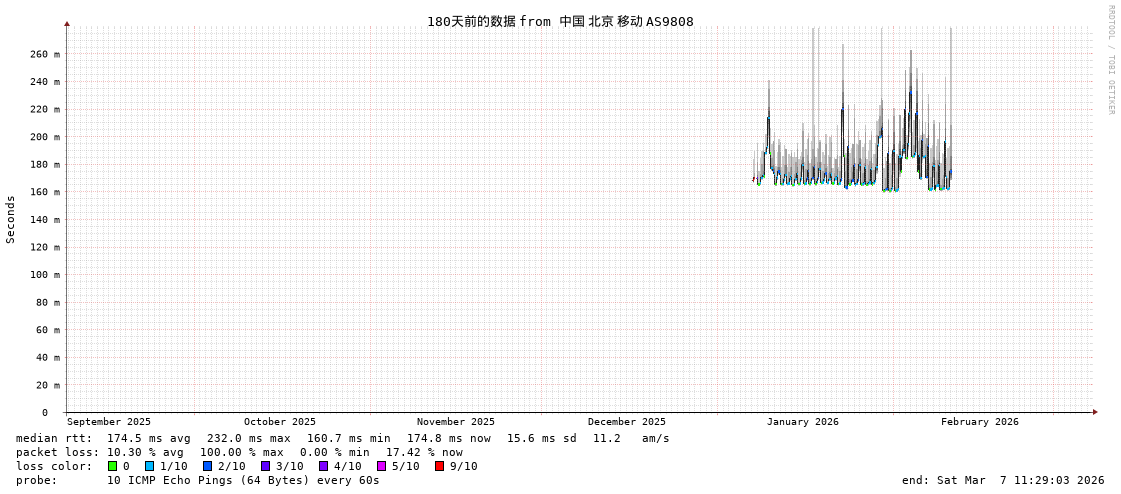Click the arrow at x-axis right end
Image resolution: width=1121 pixels, height=494 pixels.
(1095, 412)
